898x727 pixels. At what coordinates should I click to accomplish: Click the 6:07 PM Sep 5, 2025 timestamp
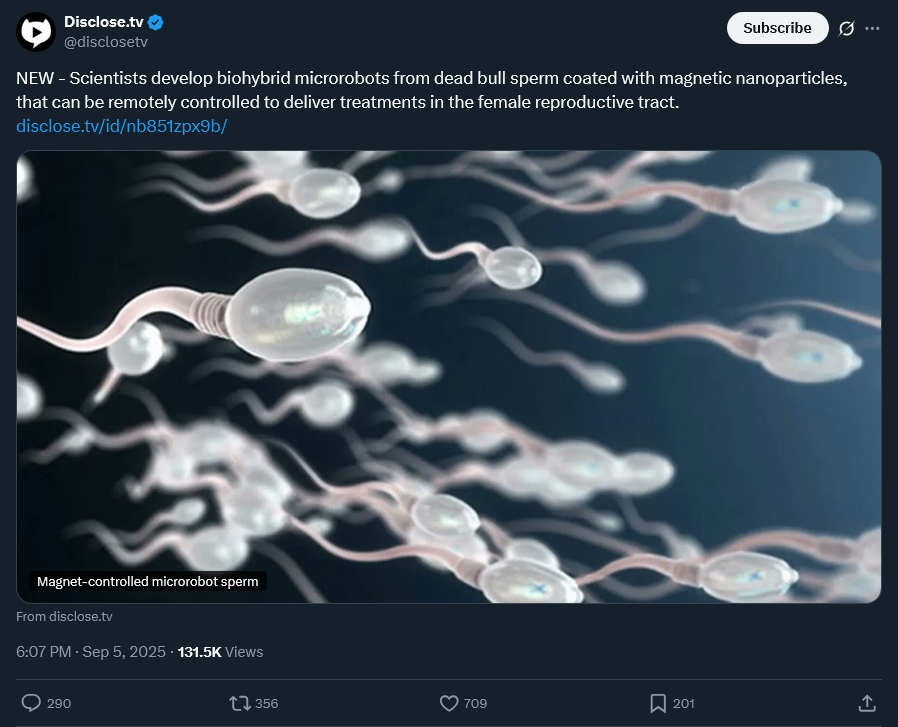(89, 652)
